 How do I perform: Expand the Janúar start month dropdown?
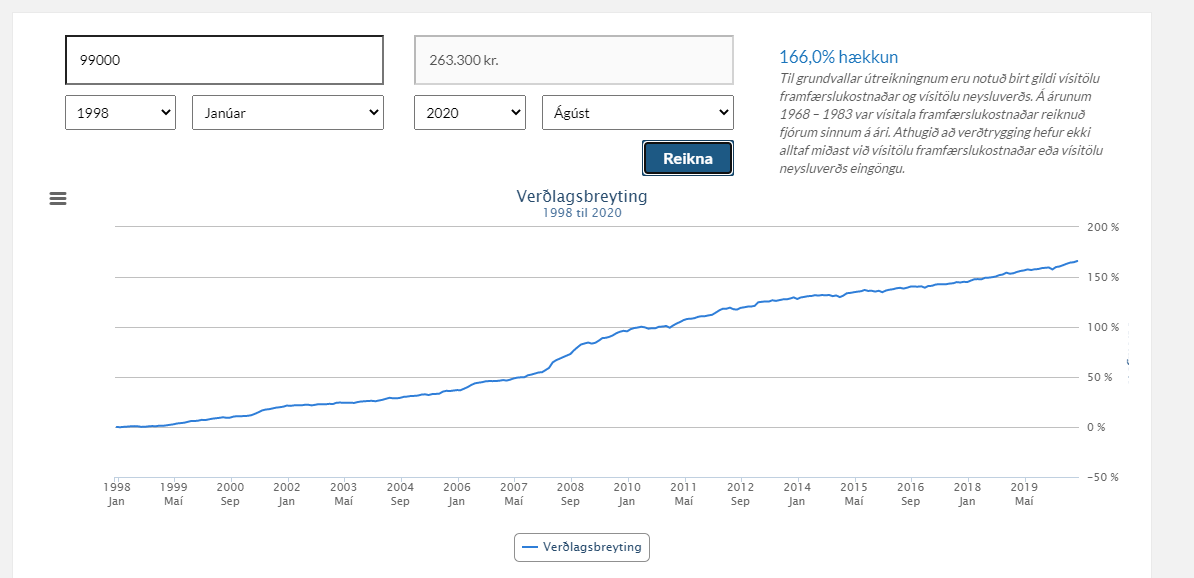287,113
